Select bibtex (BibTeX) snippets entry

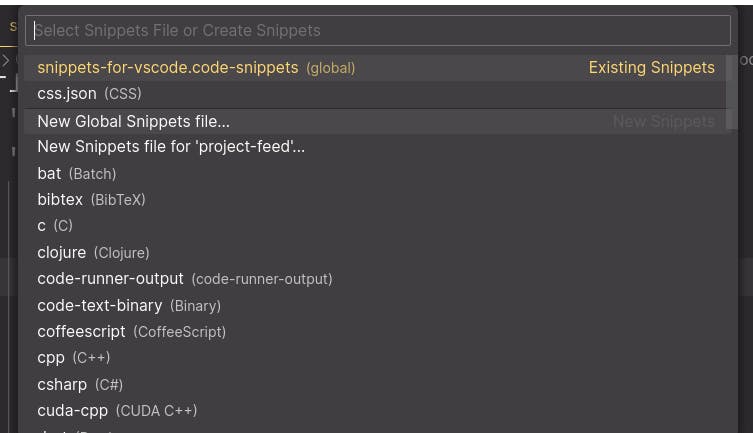91,200
